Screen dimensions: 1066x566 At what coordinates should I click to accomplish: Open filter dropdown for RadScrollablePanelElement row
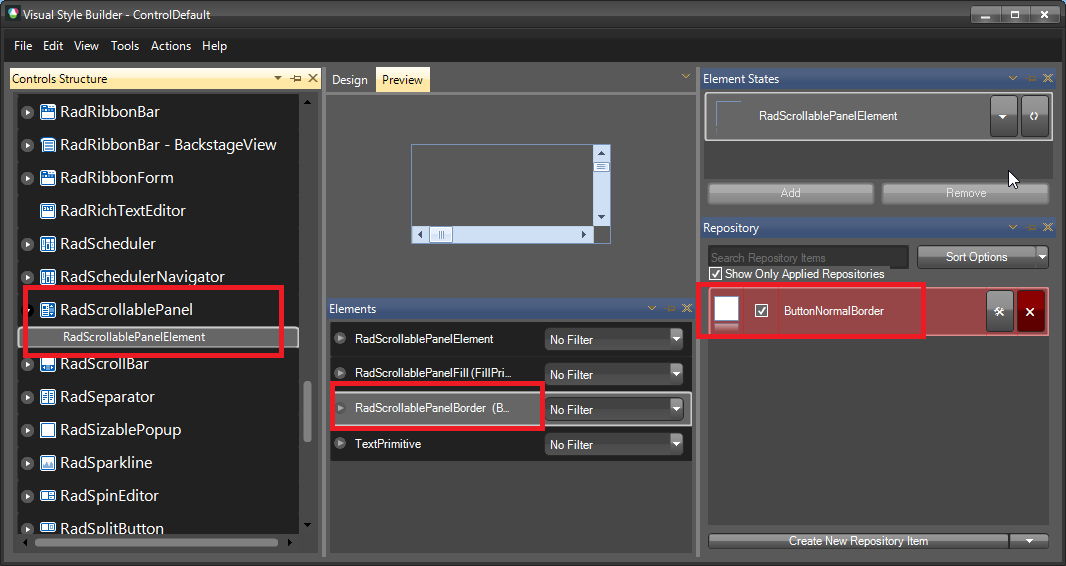[x=676, y=339]
